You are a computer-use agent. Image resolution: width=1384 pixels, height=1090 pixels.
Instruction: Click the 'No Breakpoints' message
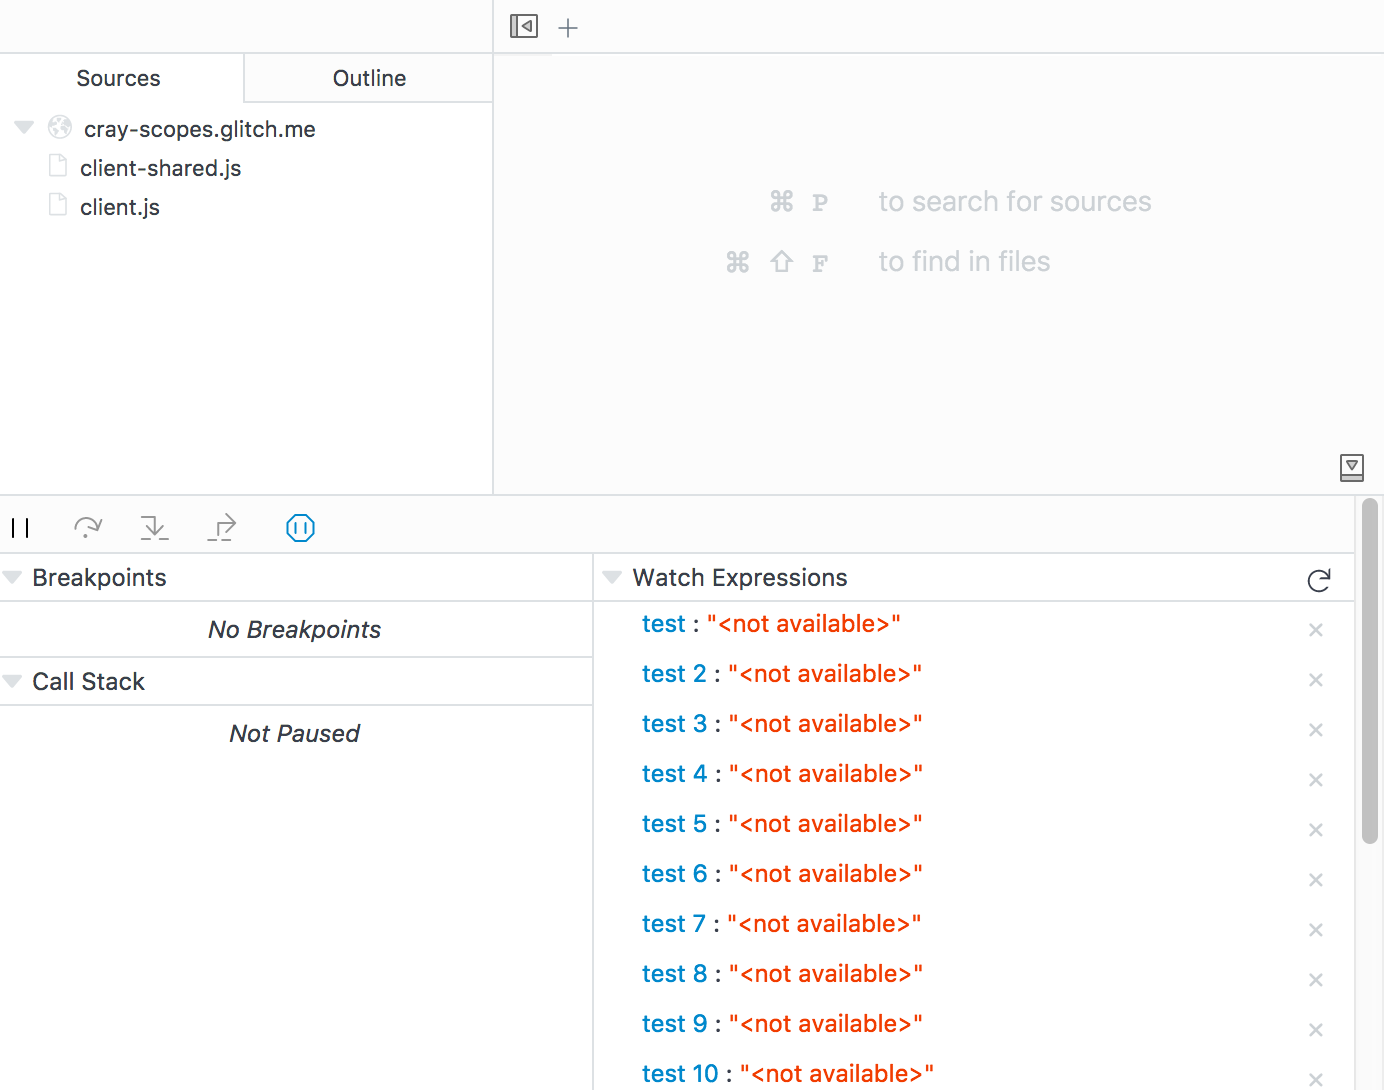(295, 630)
